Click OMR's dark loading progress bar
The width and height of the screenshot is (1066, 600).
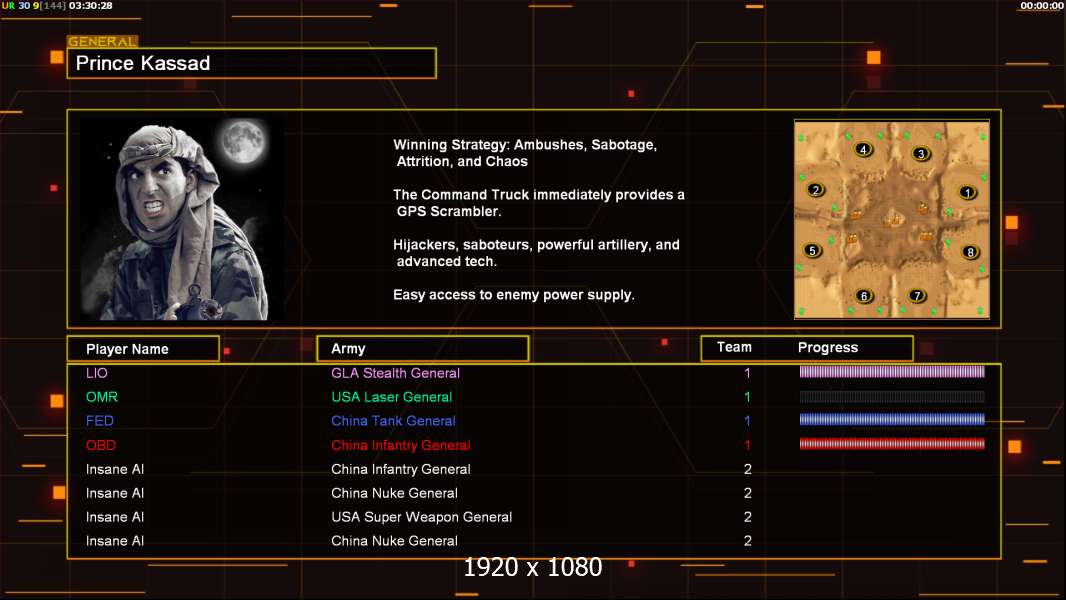pyautogui.click(x=892, y=396)
